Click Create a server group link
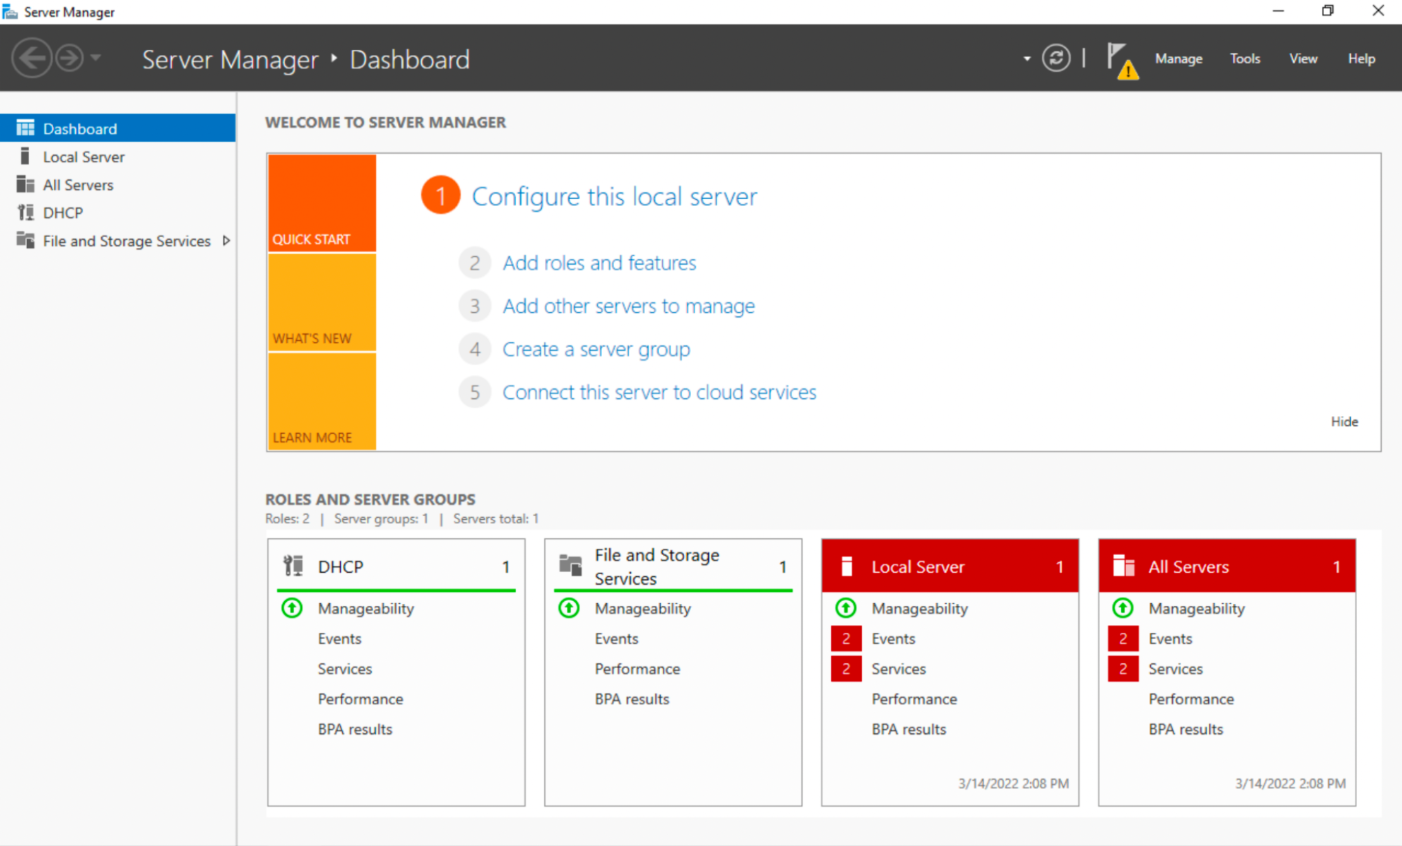Screen dimensions: 1402x846 [596, 349]
